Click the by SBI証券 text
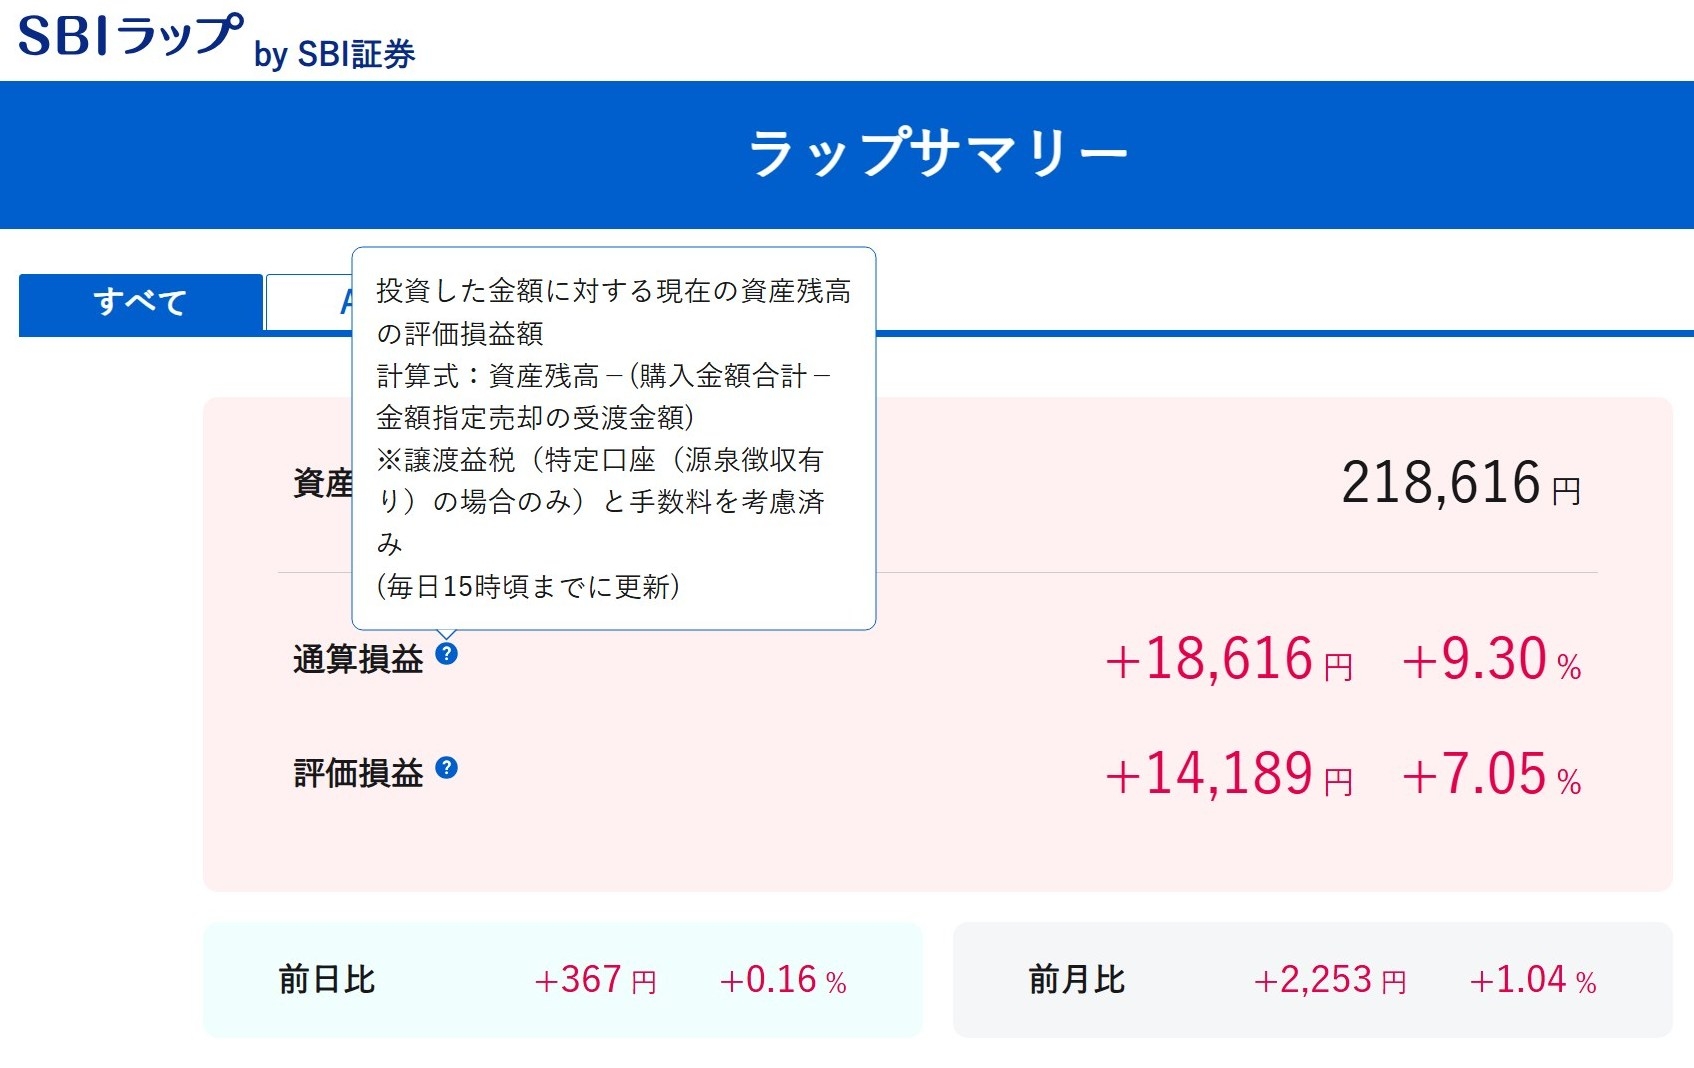 [335, 54]
